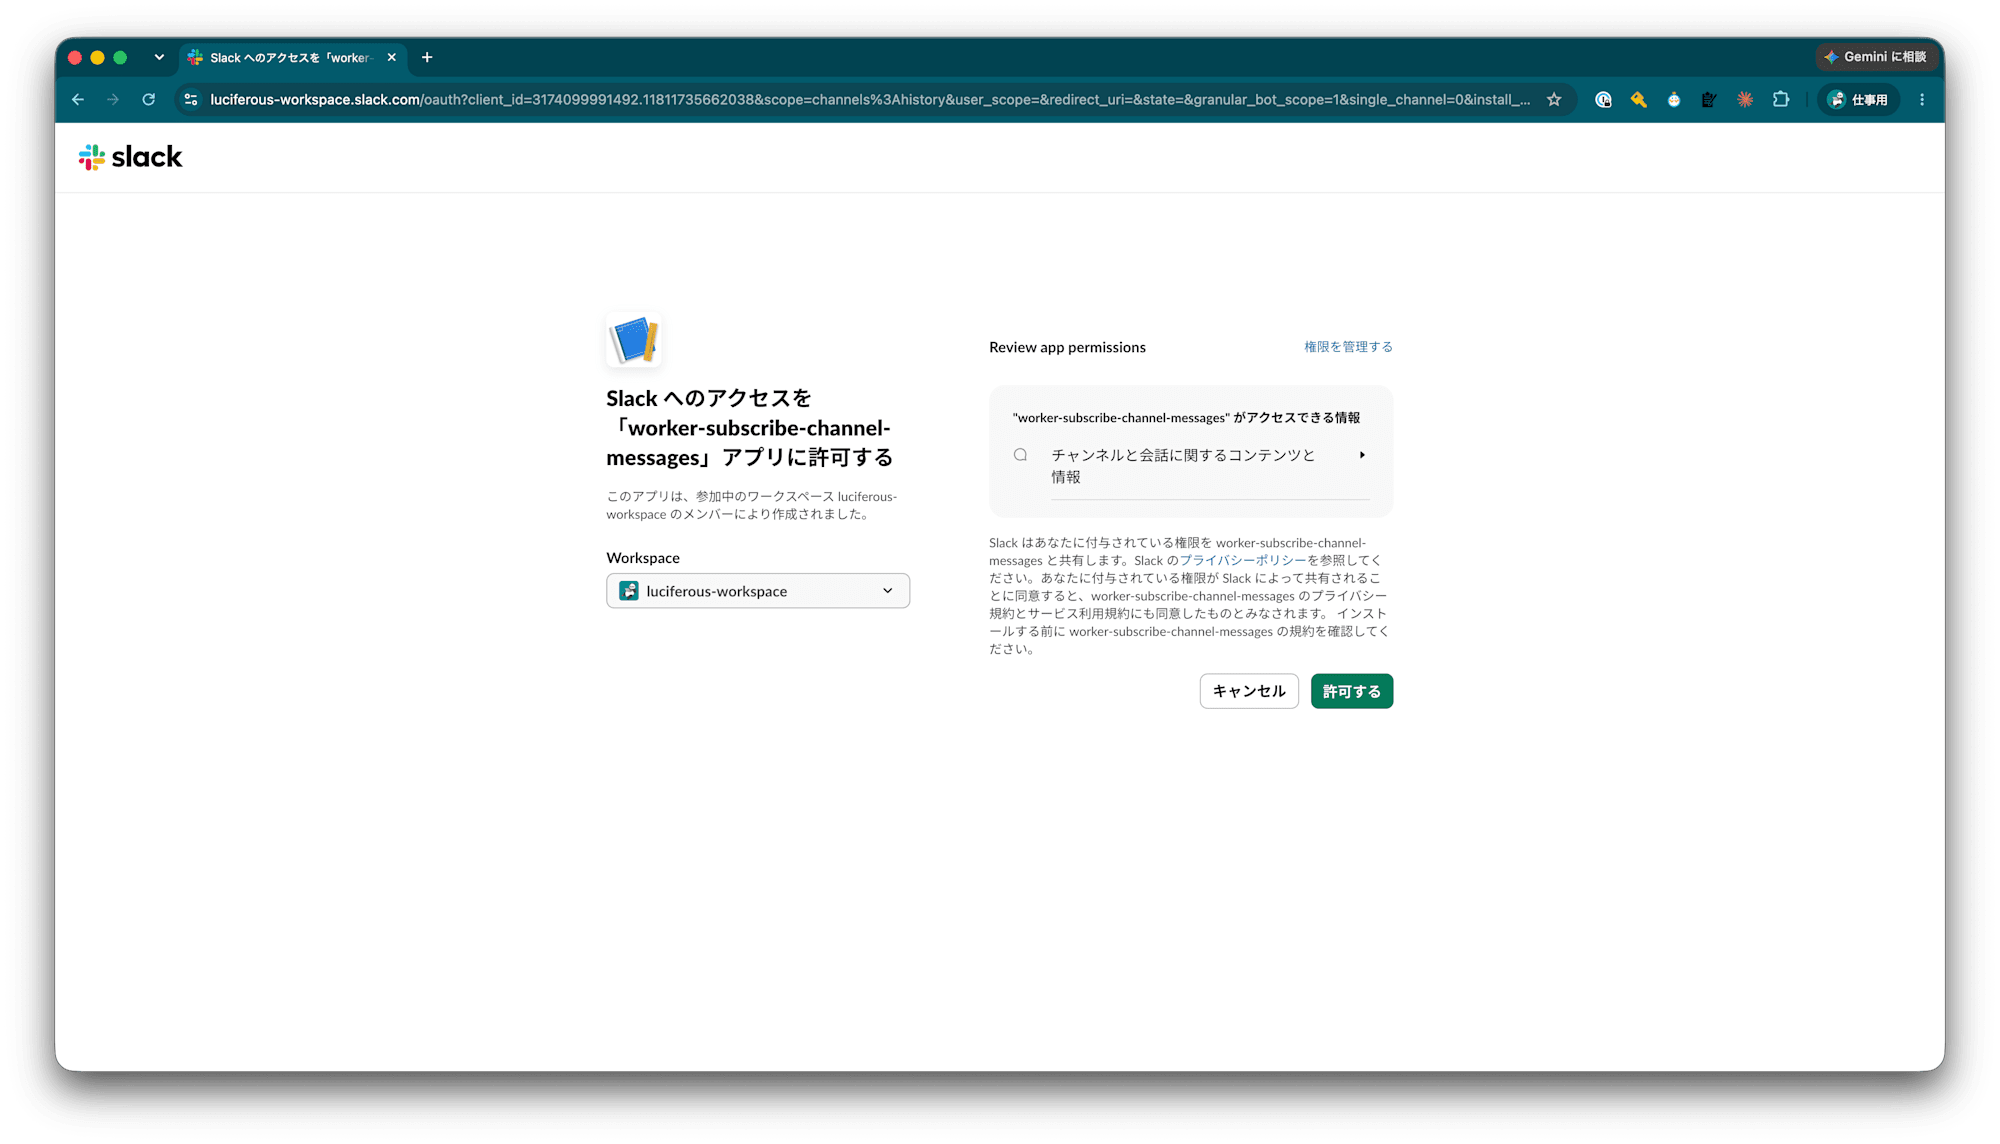
Task: Open the yellow key extension
Action: pyautogui.click(x=1638, y=100)
